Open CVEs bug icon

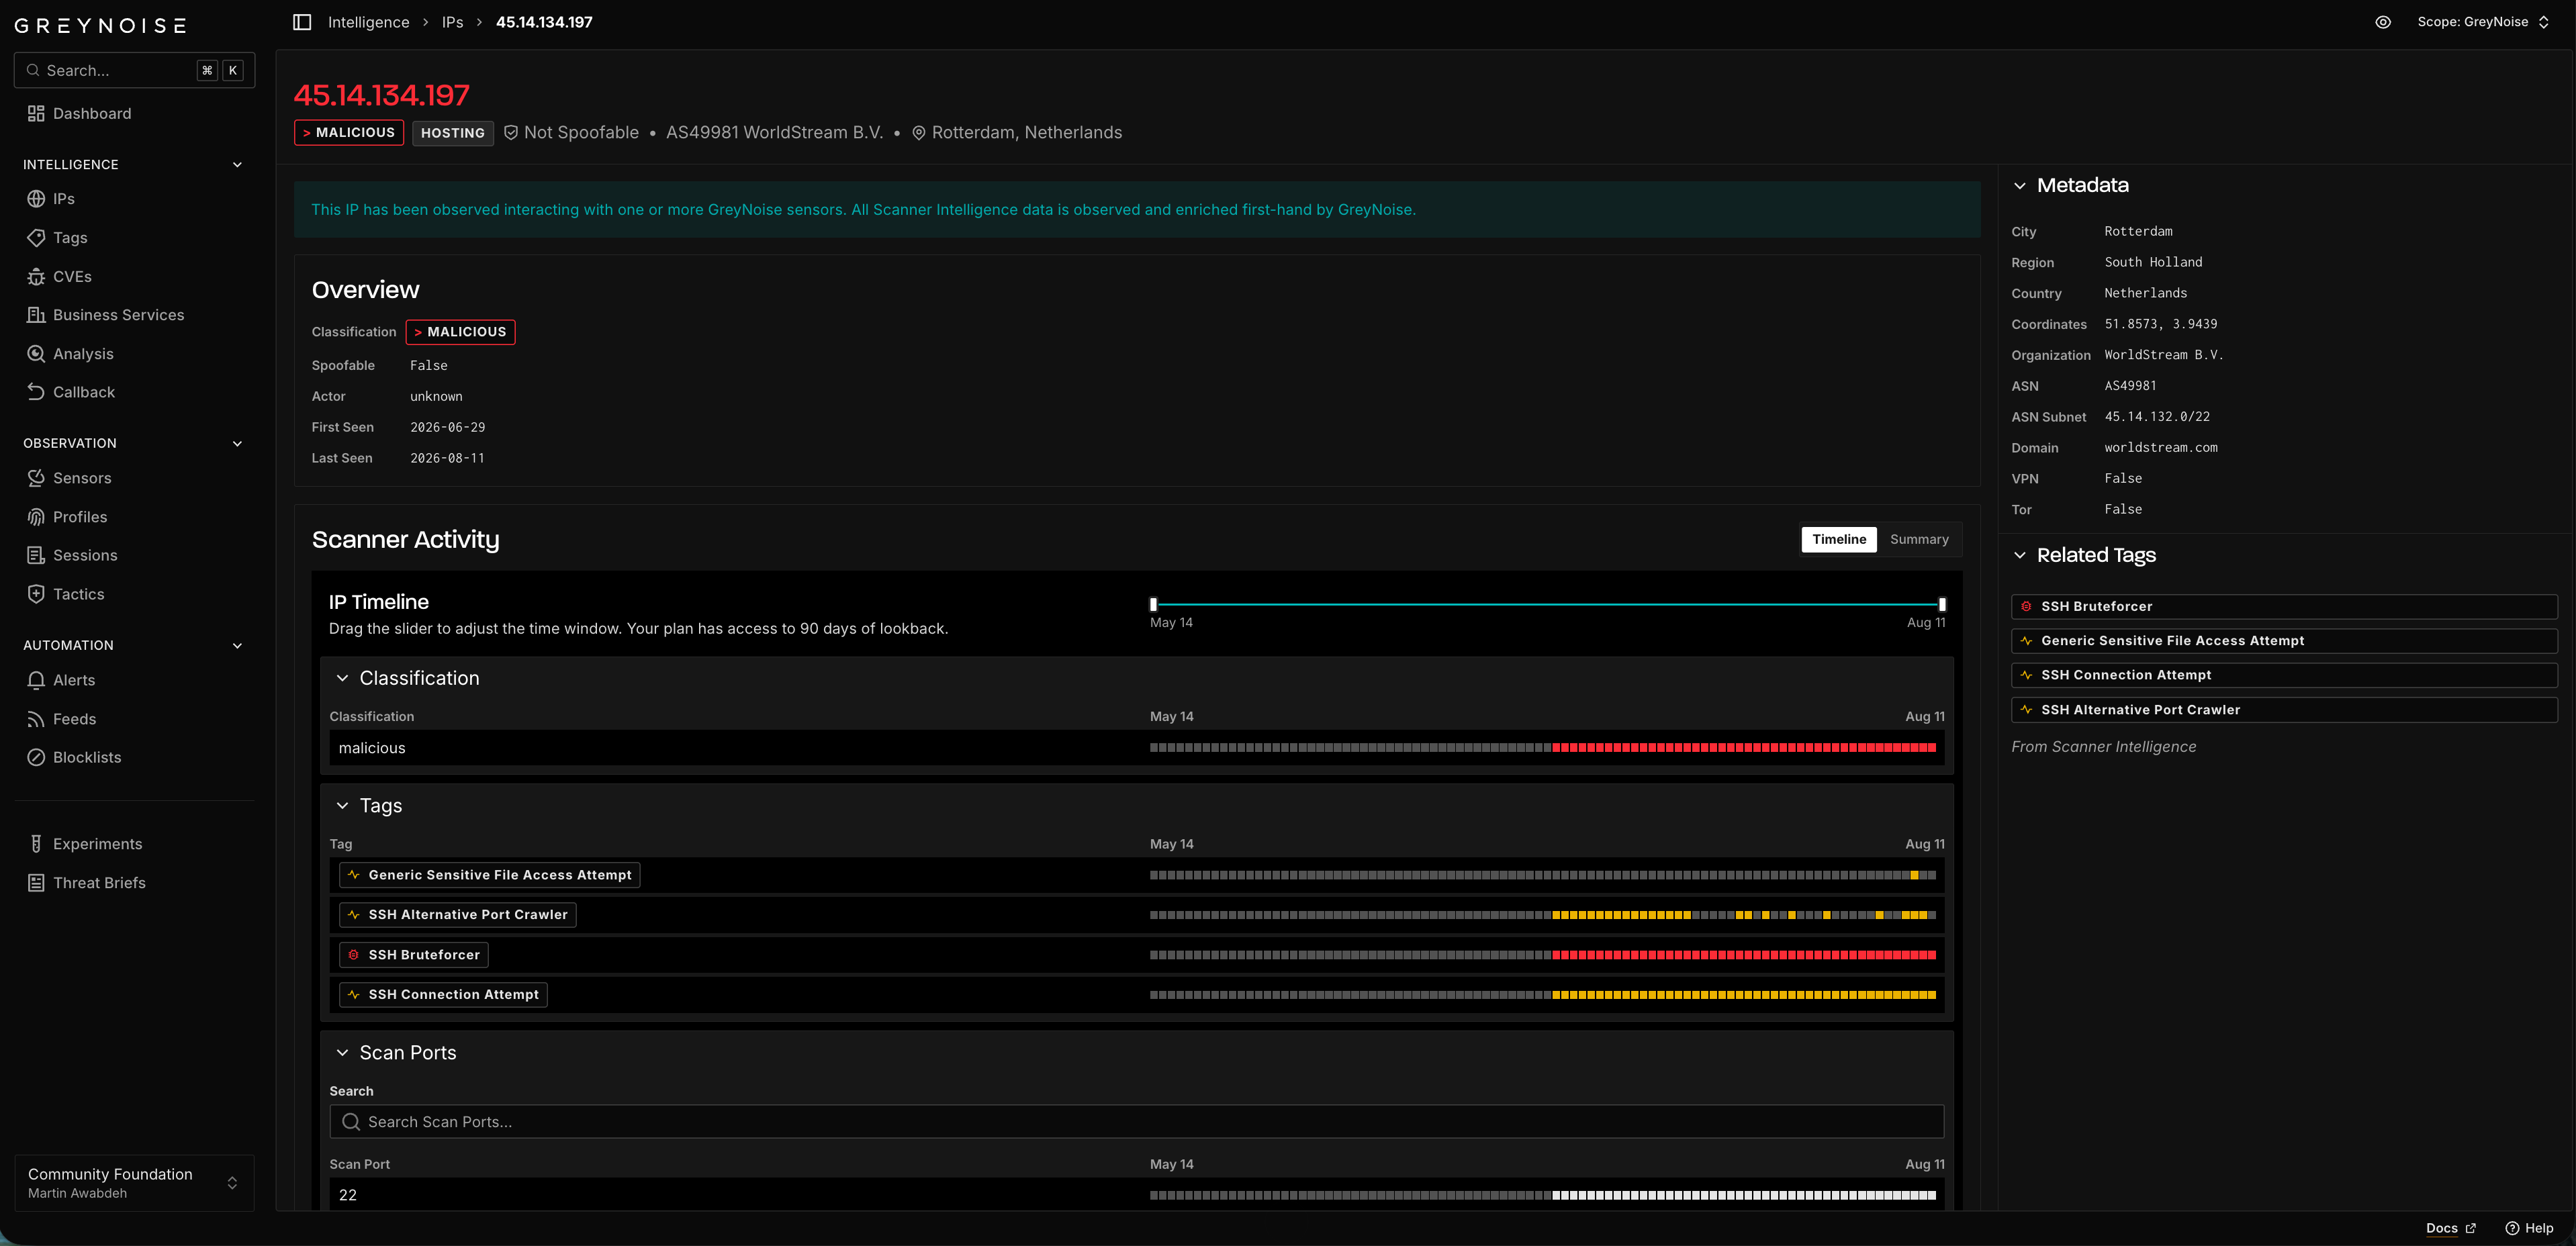(x=36, y=277)
